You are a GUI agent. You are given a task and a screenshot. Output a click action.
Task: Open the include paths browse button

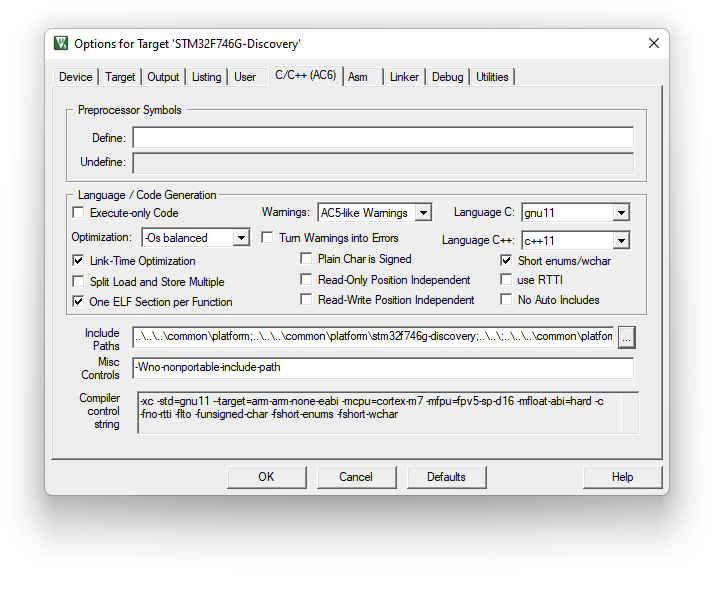tap(627, 338)
